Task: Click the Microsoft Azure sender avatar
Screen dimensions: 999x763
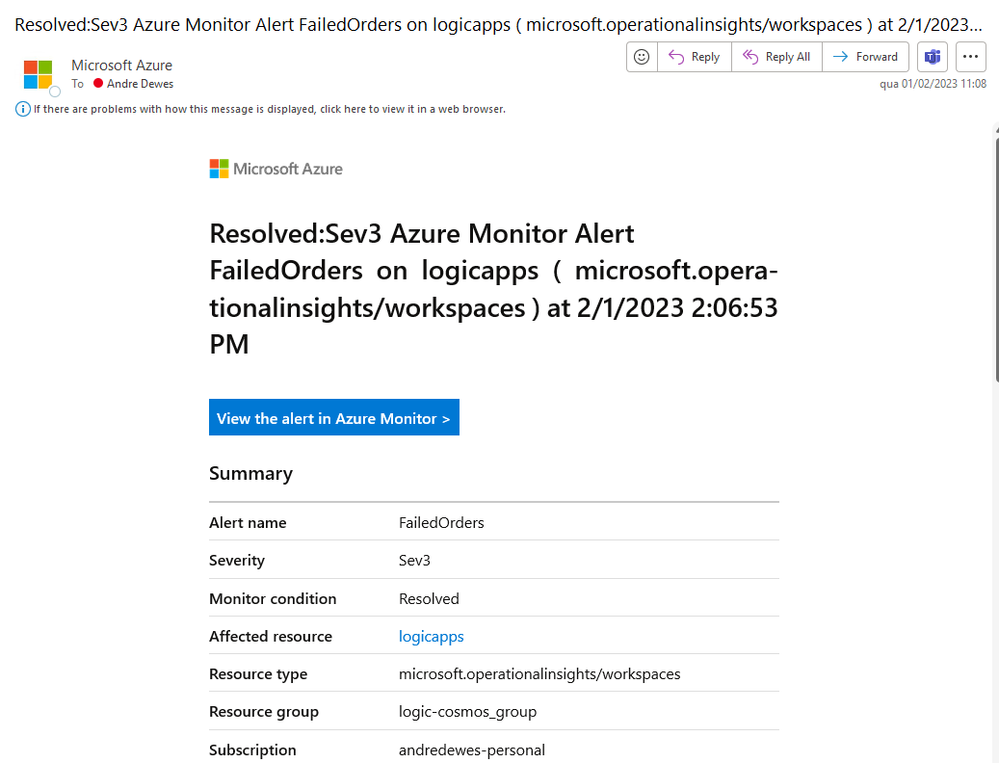Action: tap(38, 75)
